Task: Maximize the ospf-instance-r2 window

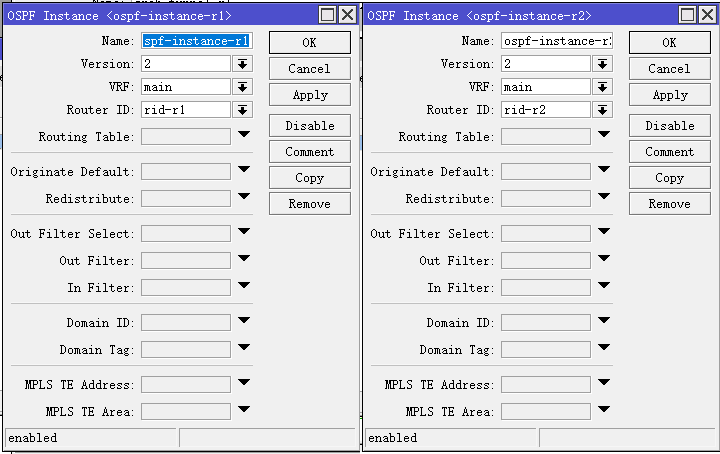Action: (x=687, y=15)
